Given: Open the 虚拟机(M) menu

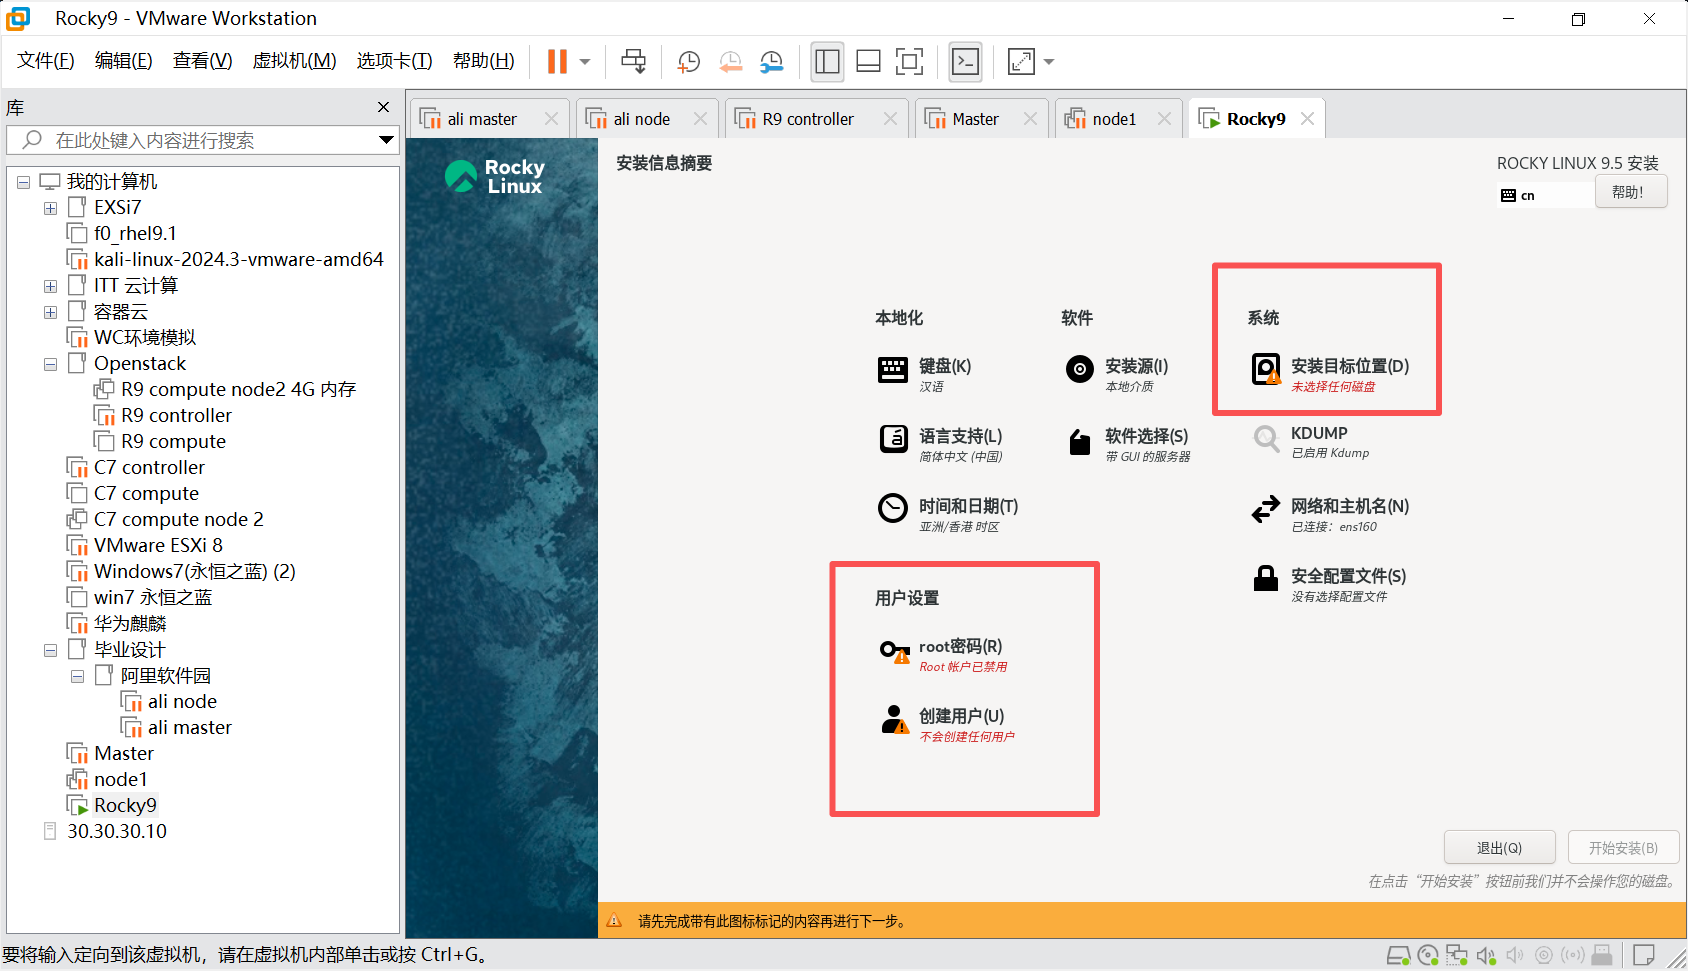Looking at the screenshot, I should coord(295,61).
